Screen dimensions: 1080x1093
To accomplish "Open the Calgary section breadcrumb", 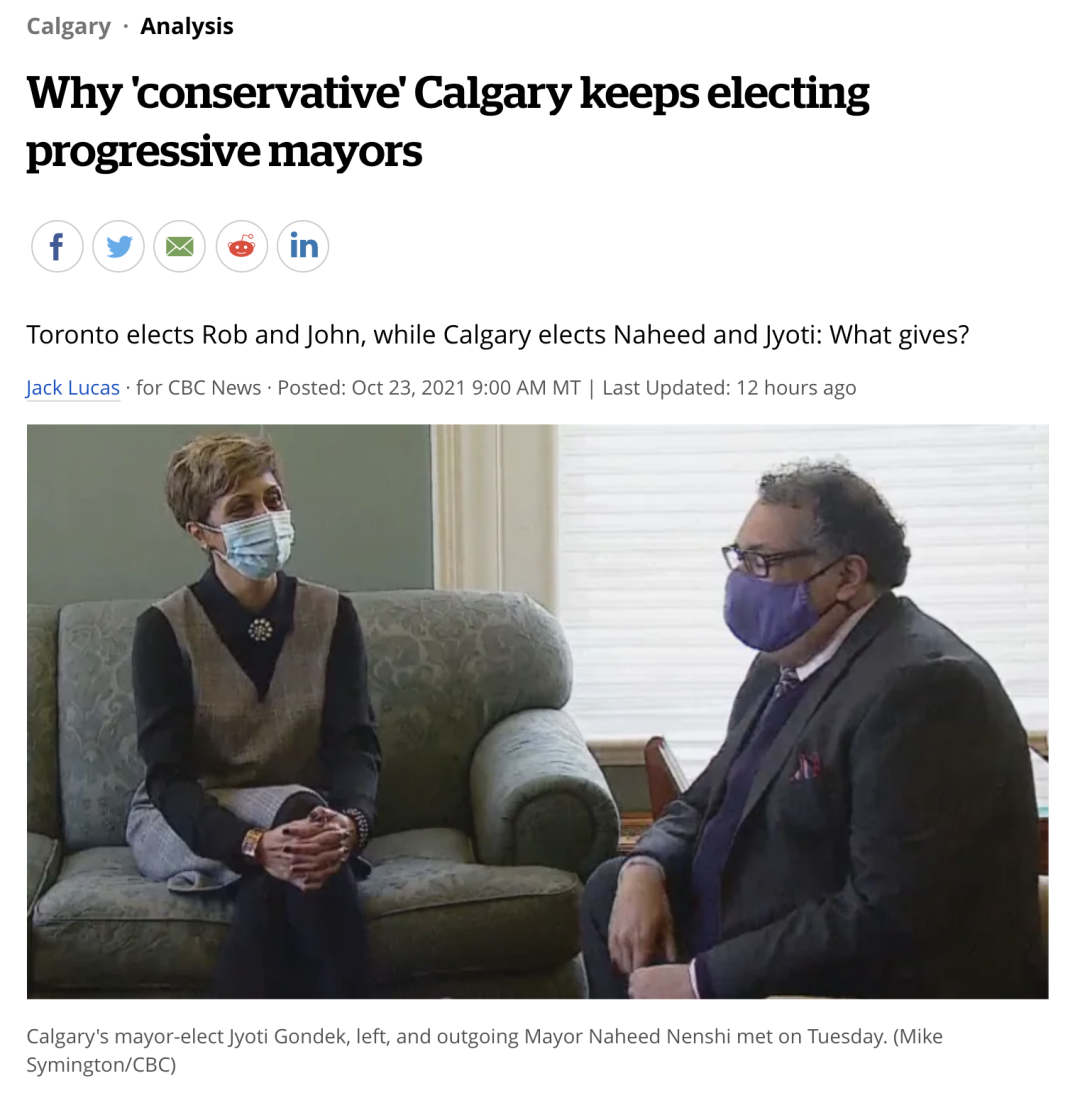I will coord(68,26).
